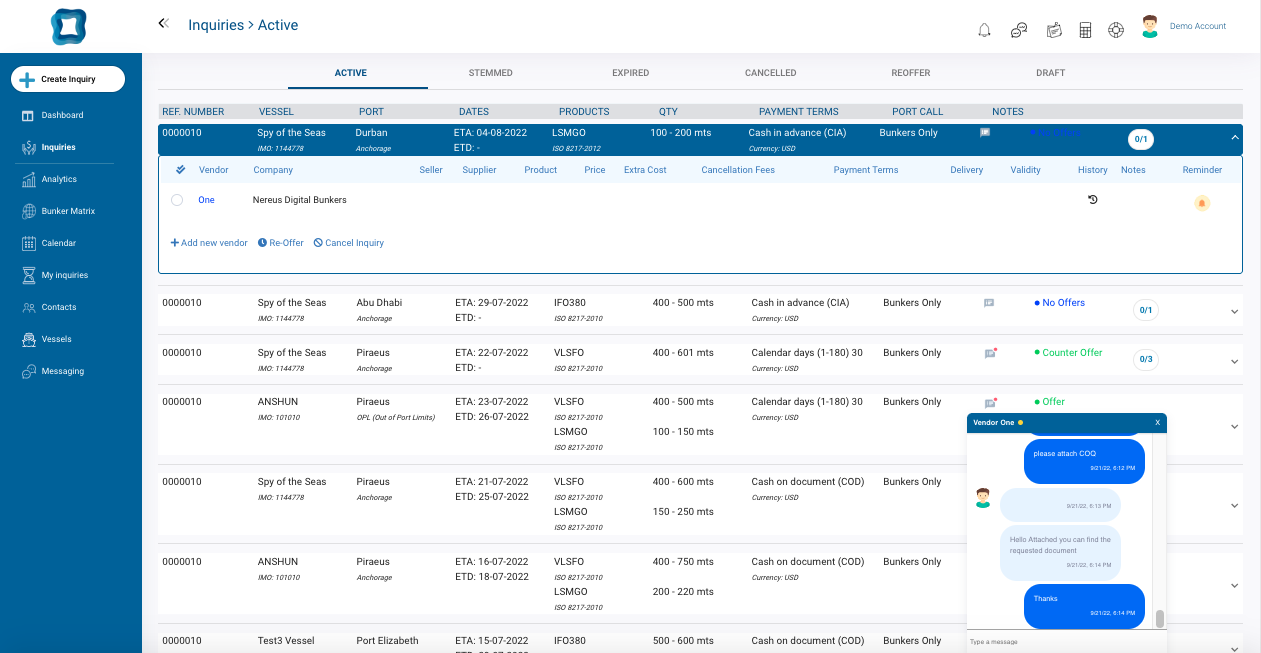Viewport: 1261px width, 653px height.
Task: Open the sticky notes icon
Action: click(x=1053, y=30)
